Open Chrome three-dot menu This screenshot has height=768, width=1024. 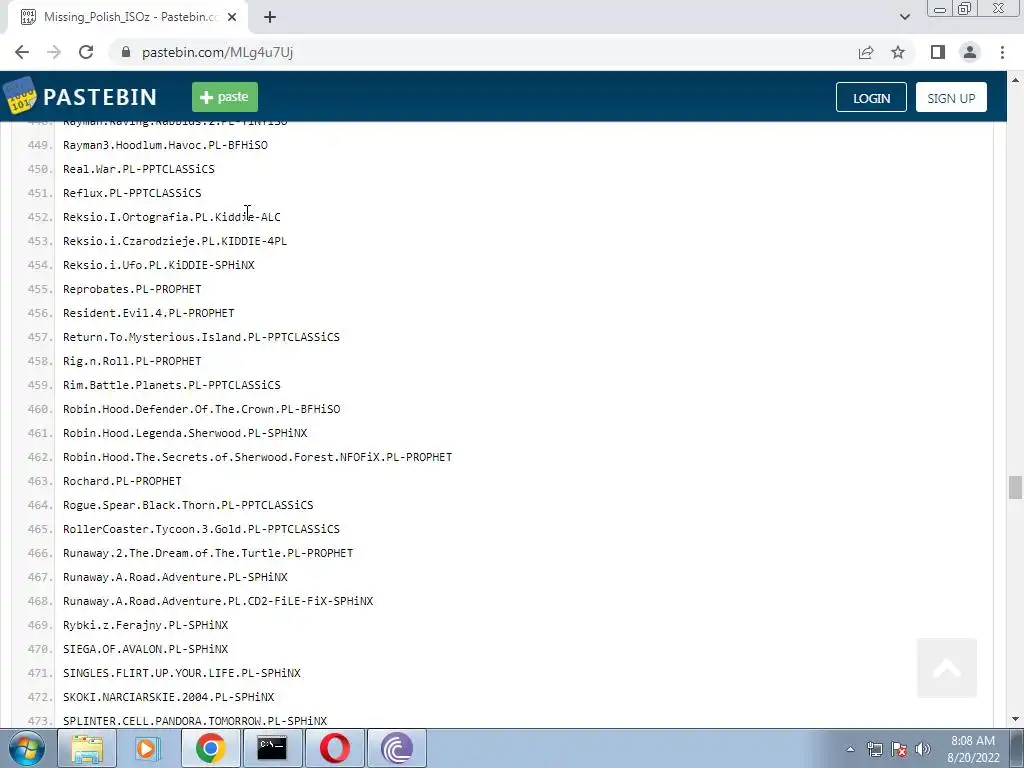[1002, 52]
